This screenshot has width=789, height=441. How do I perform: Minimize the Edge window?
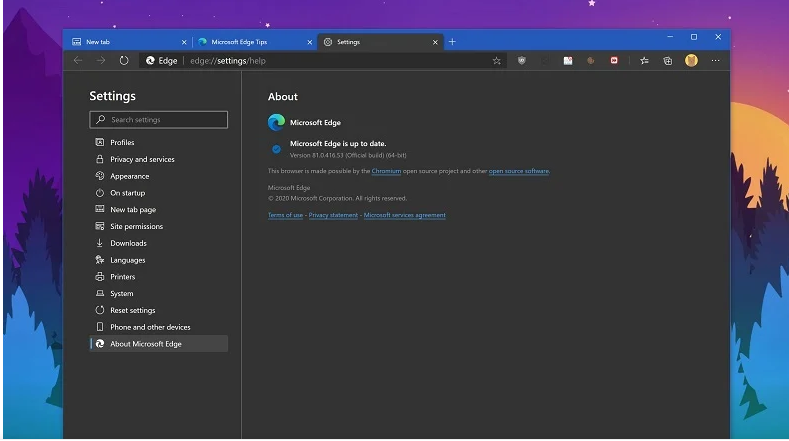[x=670, y=37]
